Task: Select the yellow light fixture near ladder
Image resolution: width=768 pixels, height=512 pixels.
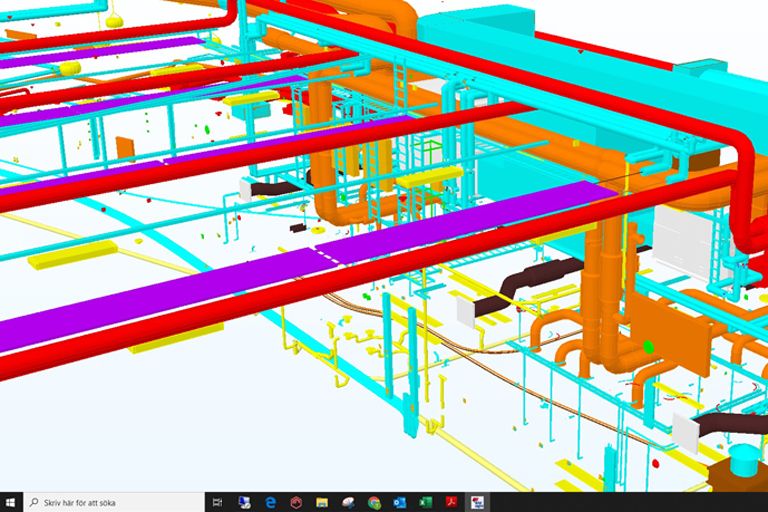Action: click(430, 176)
